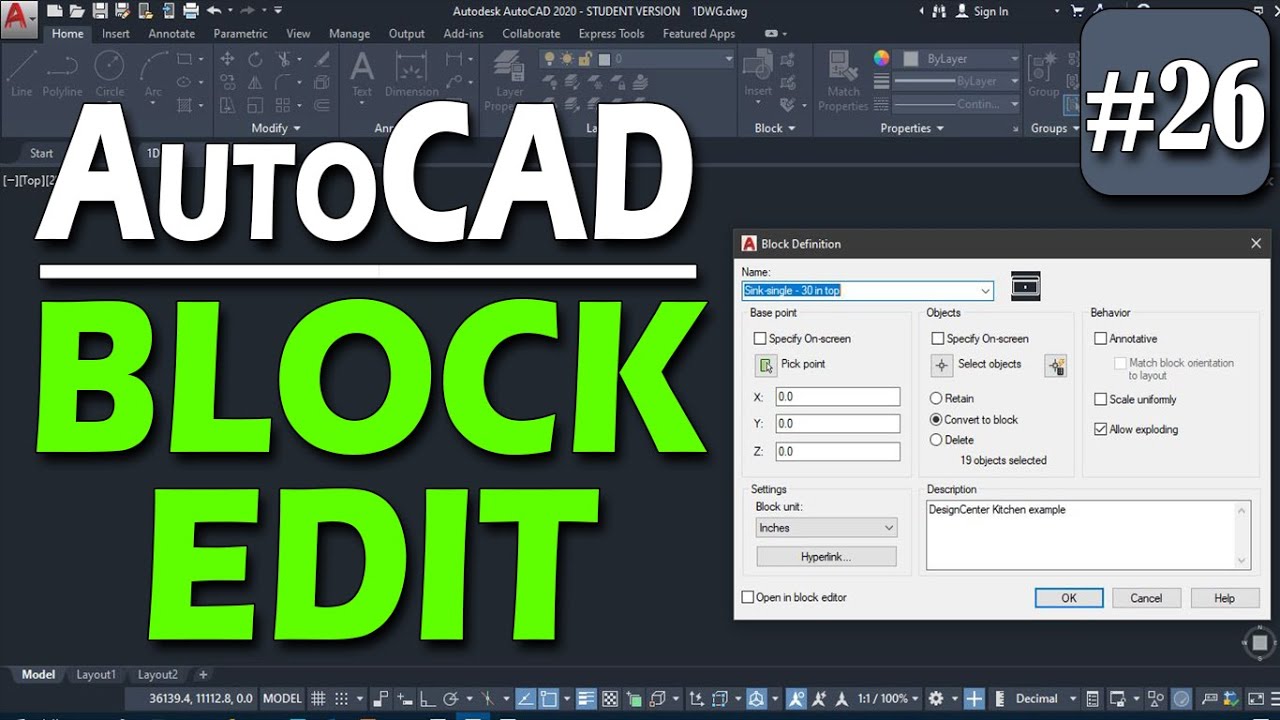This screenshot has height=720, width=1280.
Task: Toggle polar tracking in status bar
Action: point(451,699)
